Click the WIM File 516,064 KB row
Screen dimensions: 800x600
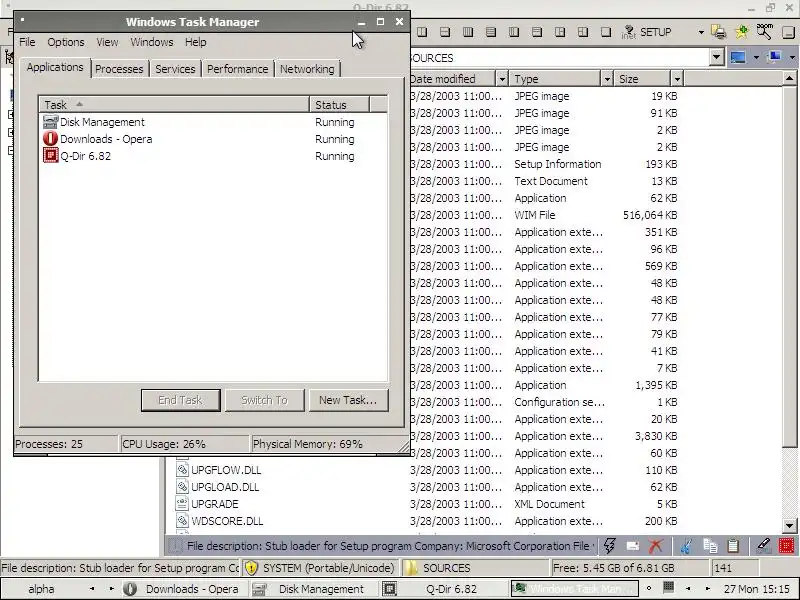(544, 215)
